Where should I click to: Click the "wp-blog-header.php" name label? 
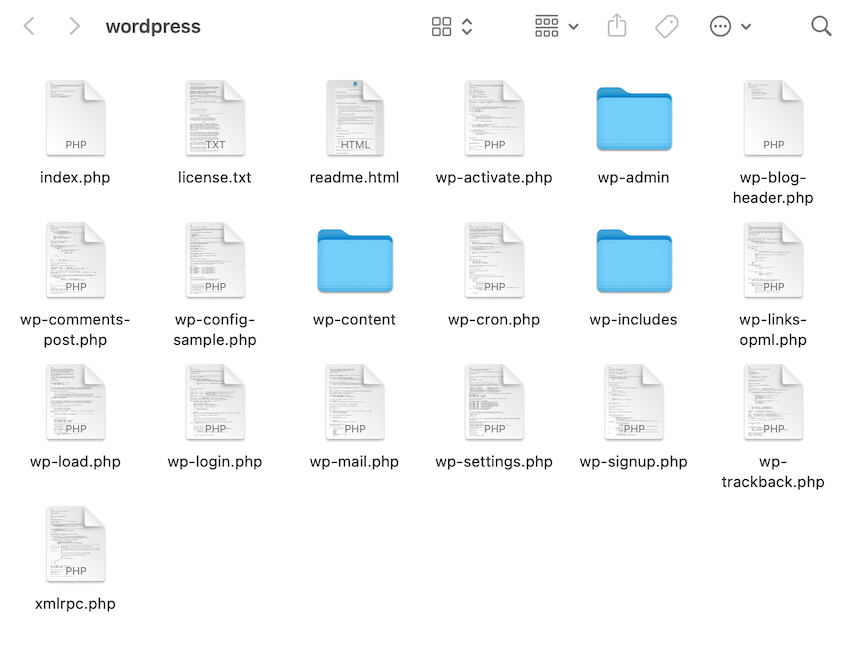(773, 188)
